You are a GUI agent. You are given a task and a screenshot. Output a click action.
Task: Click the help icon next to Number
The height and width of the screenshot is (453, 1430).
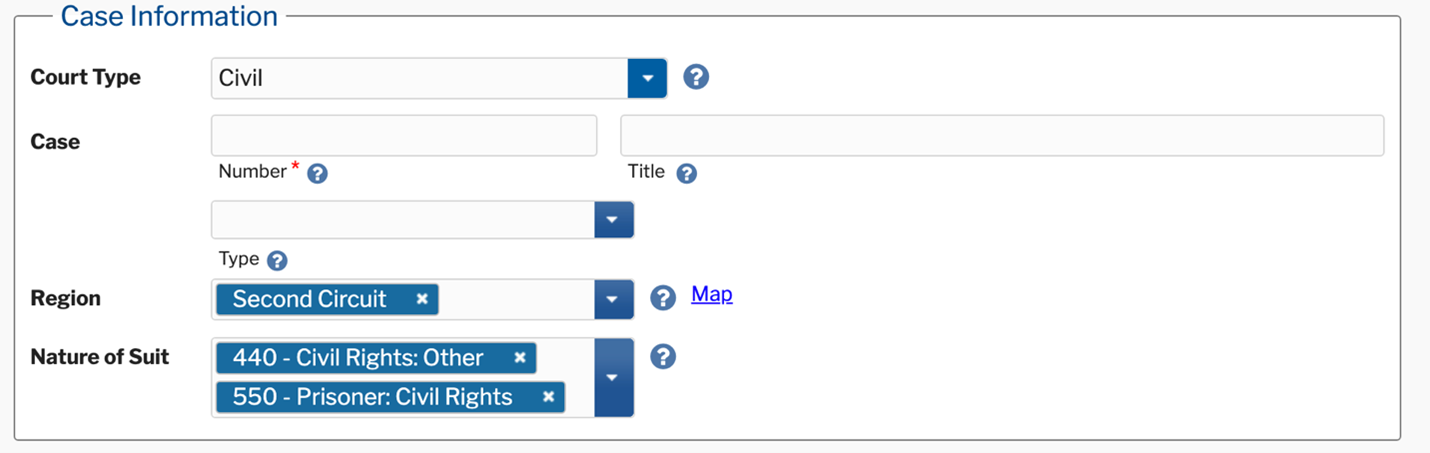pyautogui.click(x=317, y=173)
